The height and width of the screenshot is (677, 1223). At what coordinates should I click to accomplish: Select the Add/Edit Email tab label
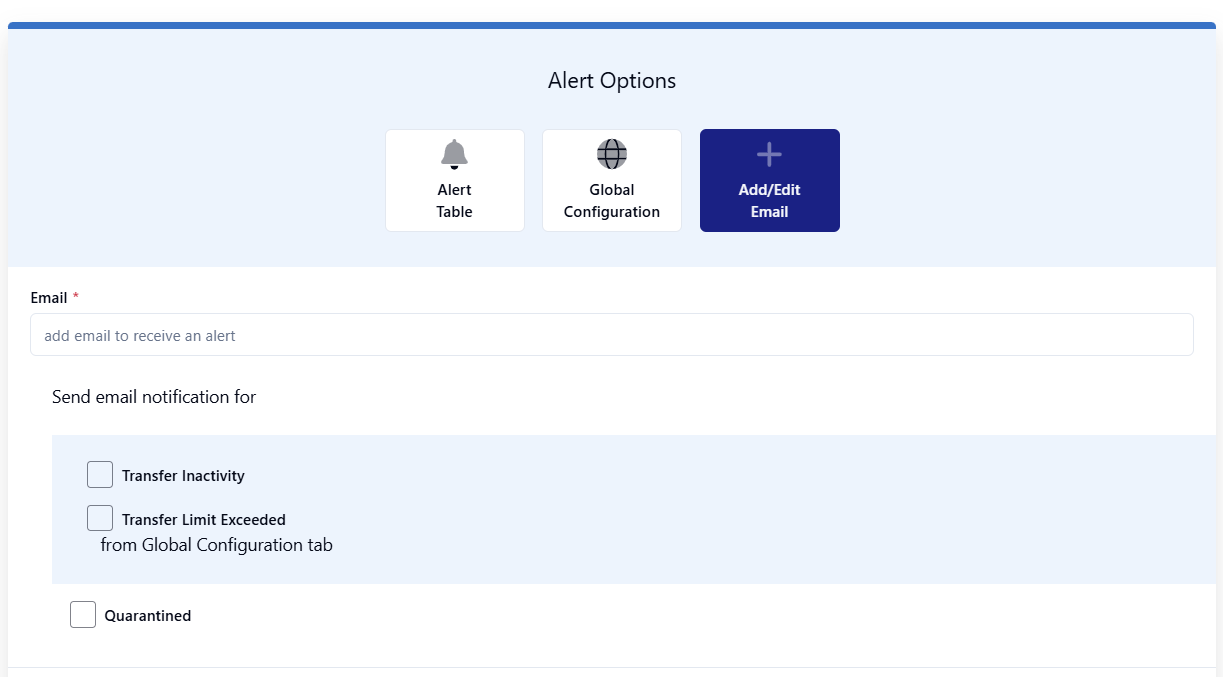(769, 201)
